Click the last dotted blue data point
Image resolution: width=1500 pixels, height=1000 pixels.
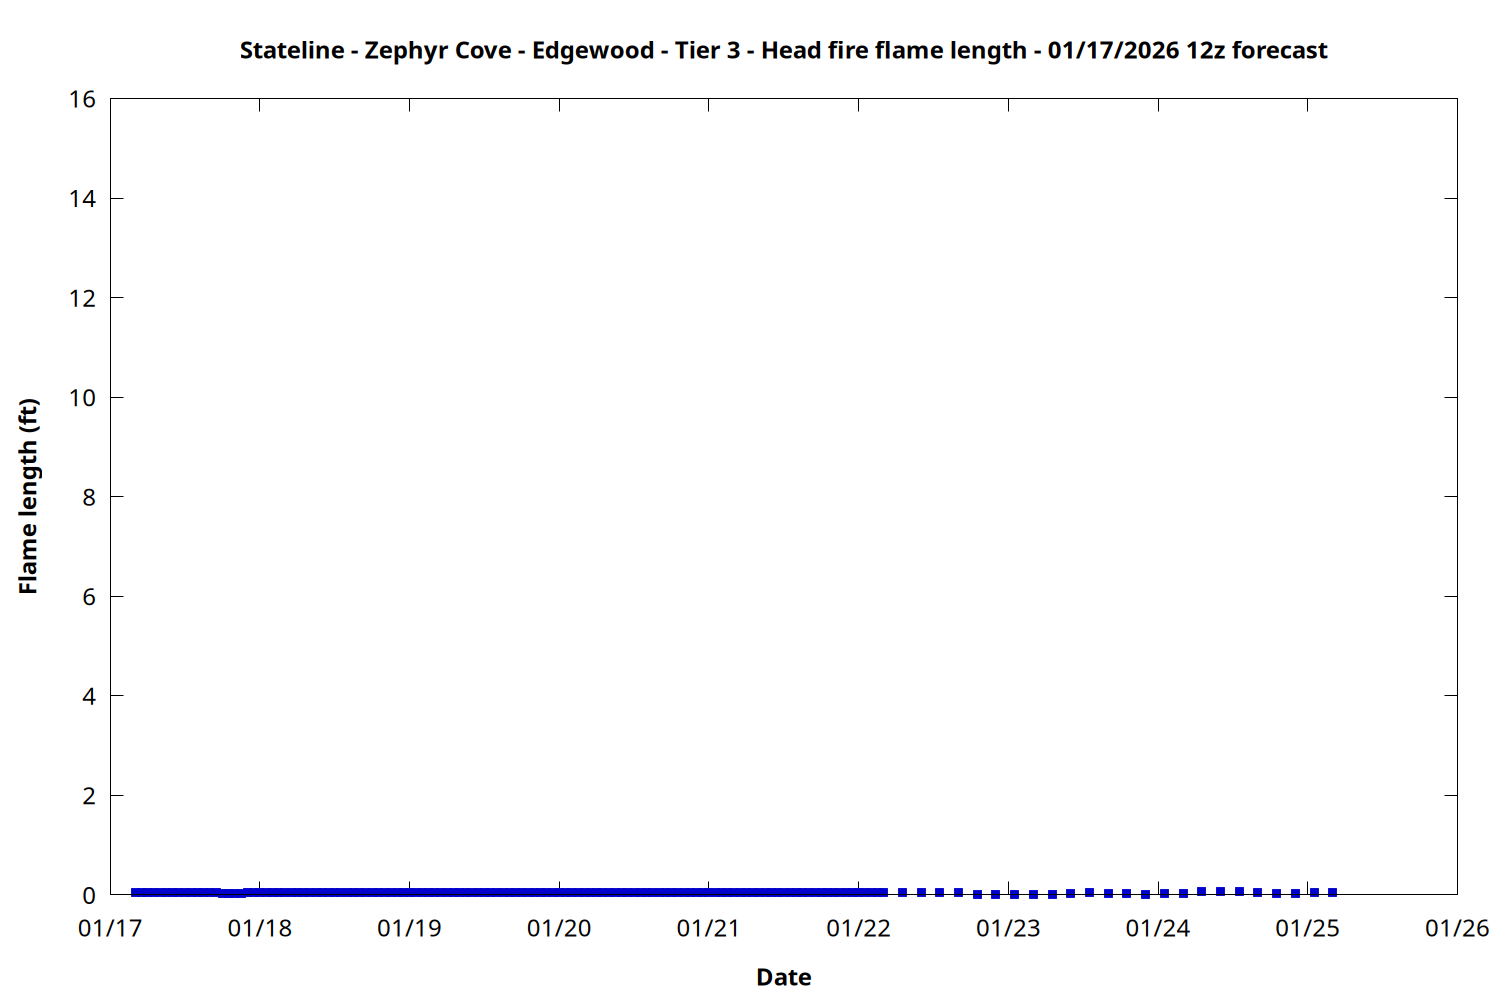coord(1332,892)
